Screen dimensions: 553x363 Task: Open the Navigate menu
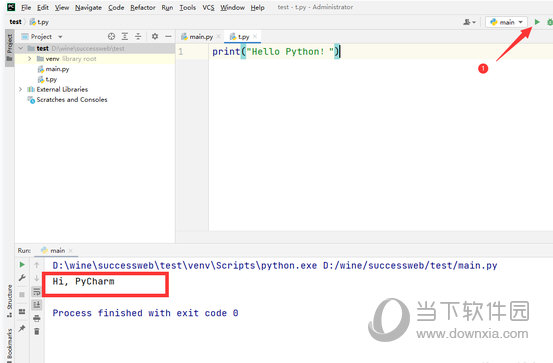point(88,7)
